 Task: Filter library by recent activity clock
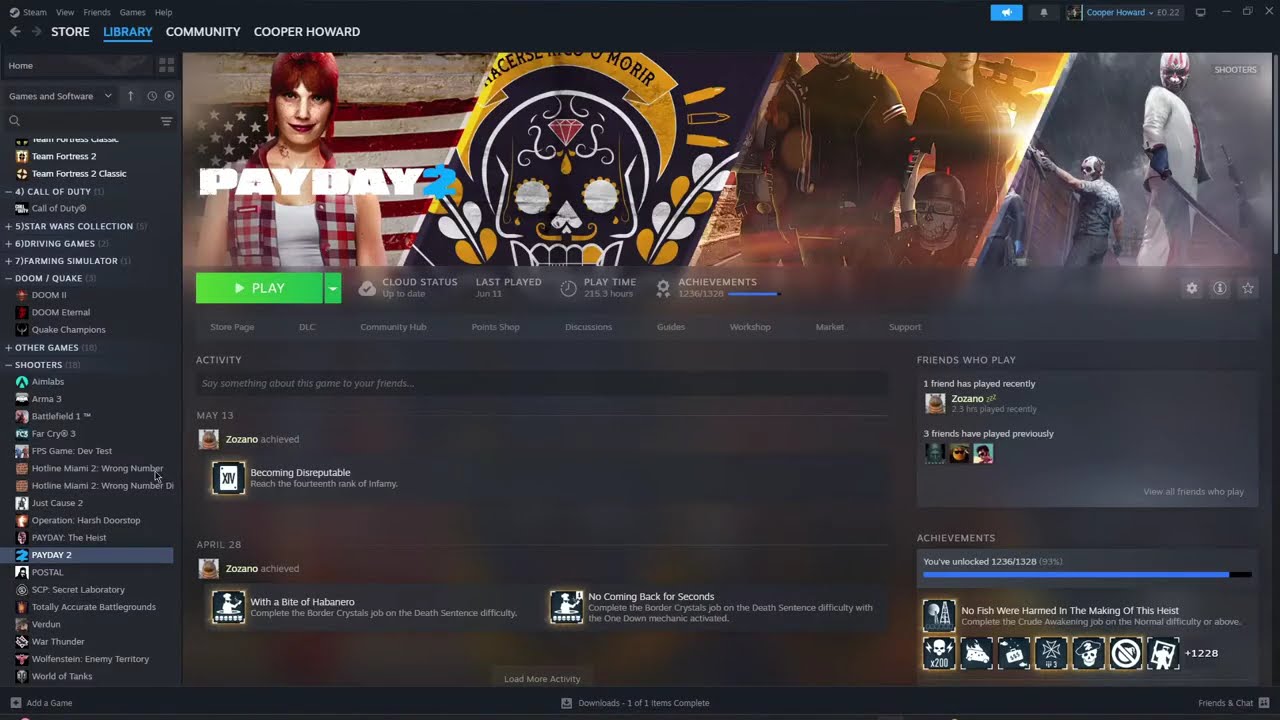pyautogui.click(x=152, y=96)
